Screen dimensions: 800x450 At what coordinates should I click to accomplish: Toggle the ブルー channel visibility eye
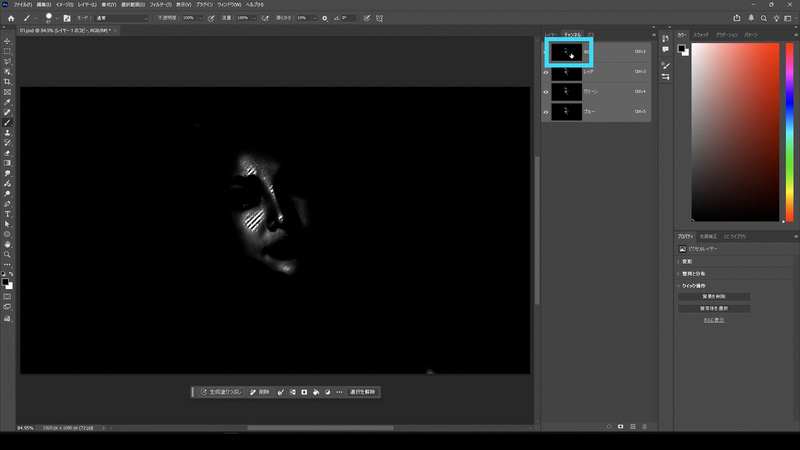[x=546, y=112]
